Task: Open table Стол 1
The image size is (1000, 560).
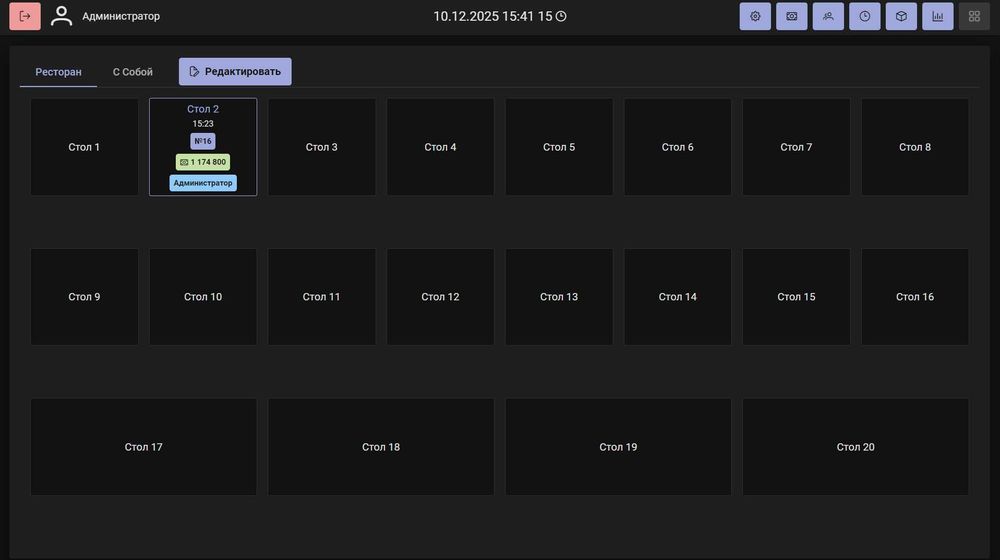Action: [x=84, y=147]
